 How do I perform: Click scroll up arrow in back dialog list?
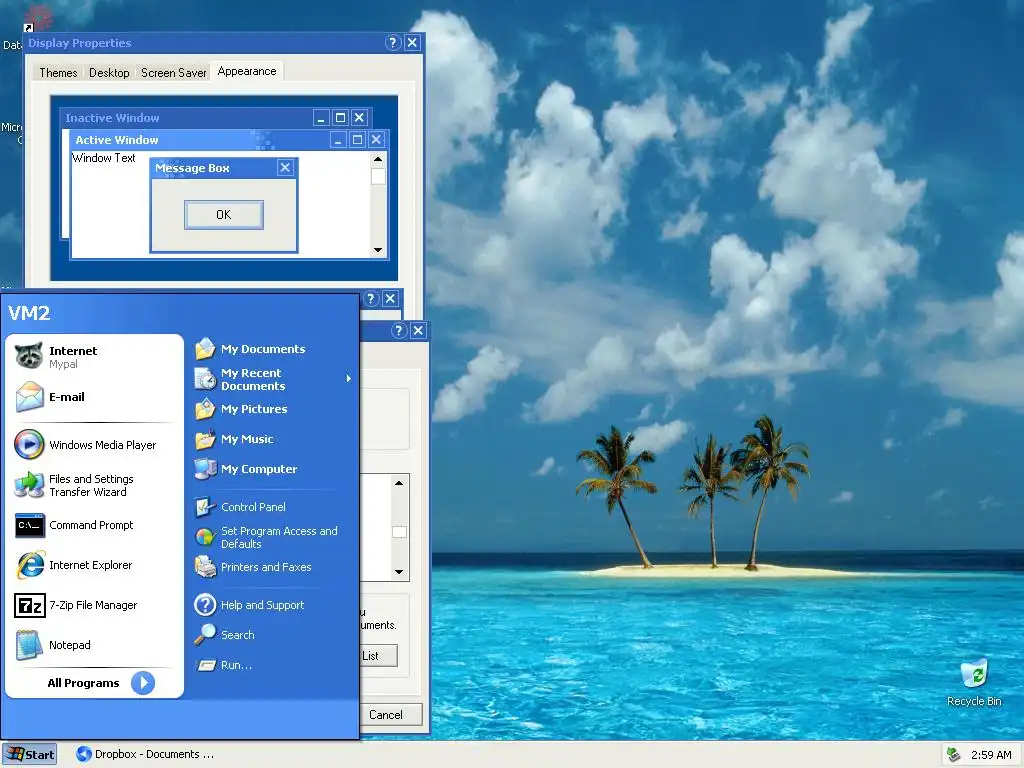click(399, 483)
